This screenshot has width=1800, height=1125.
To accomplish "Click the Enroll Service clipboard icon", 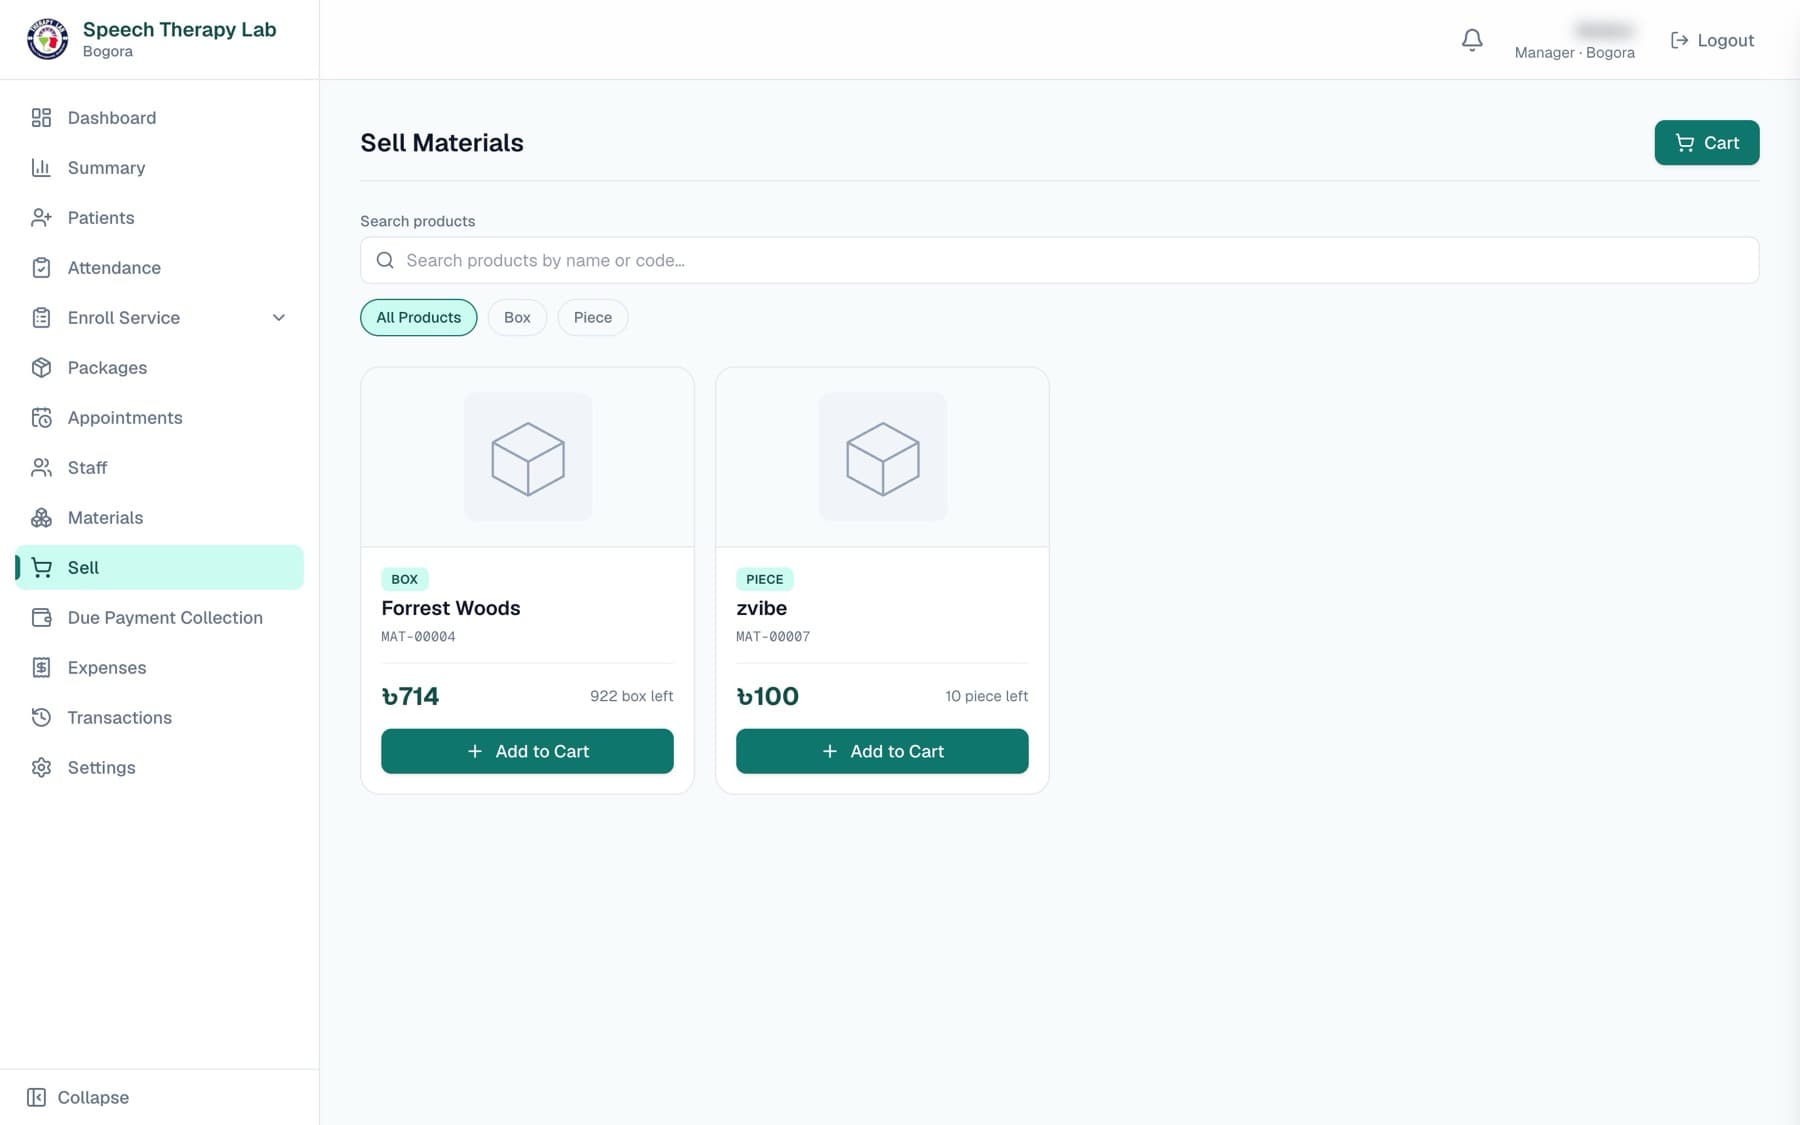I will click(x=41, y=318).
